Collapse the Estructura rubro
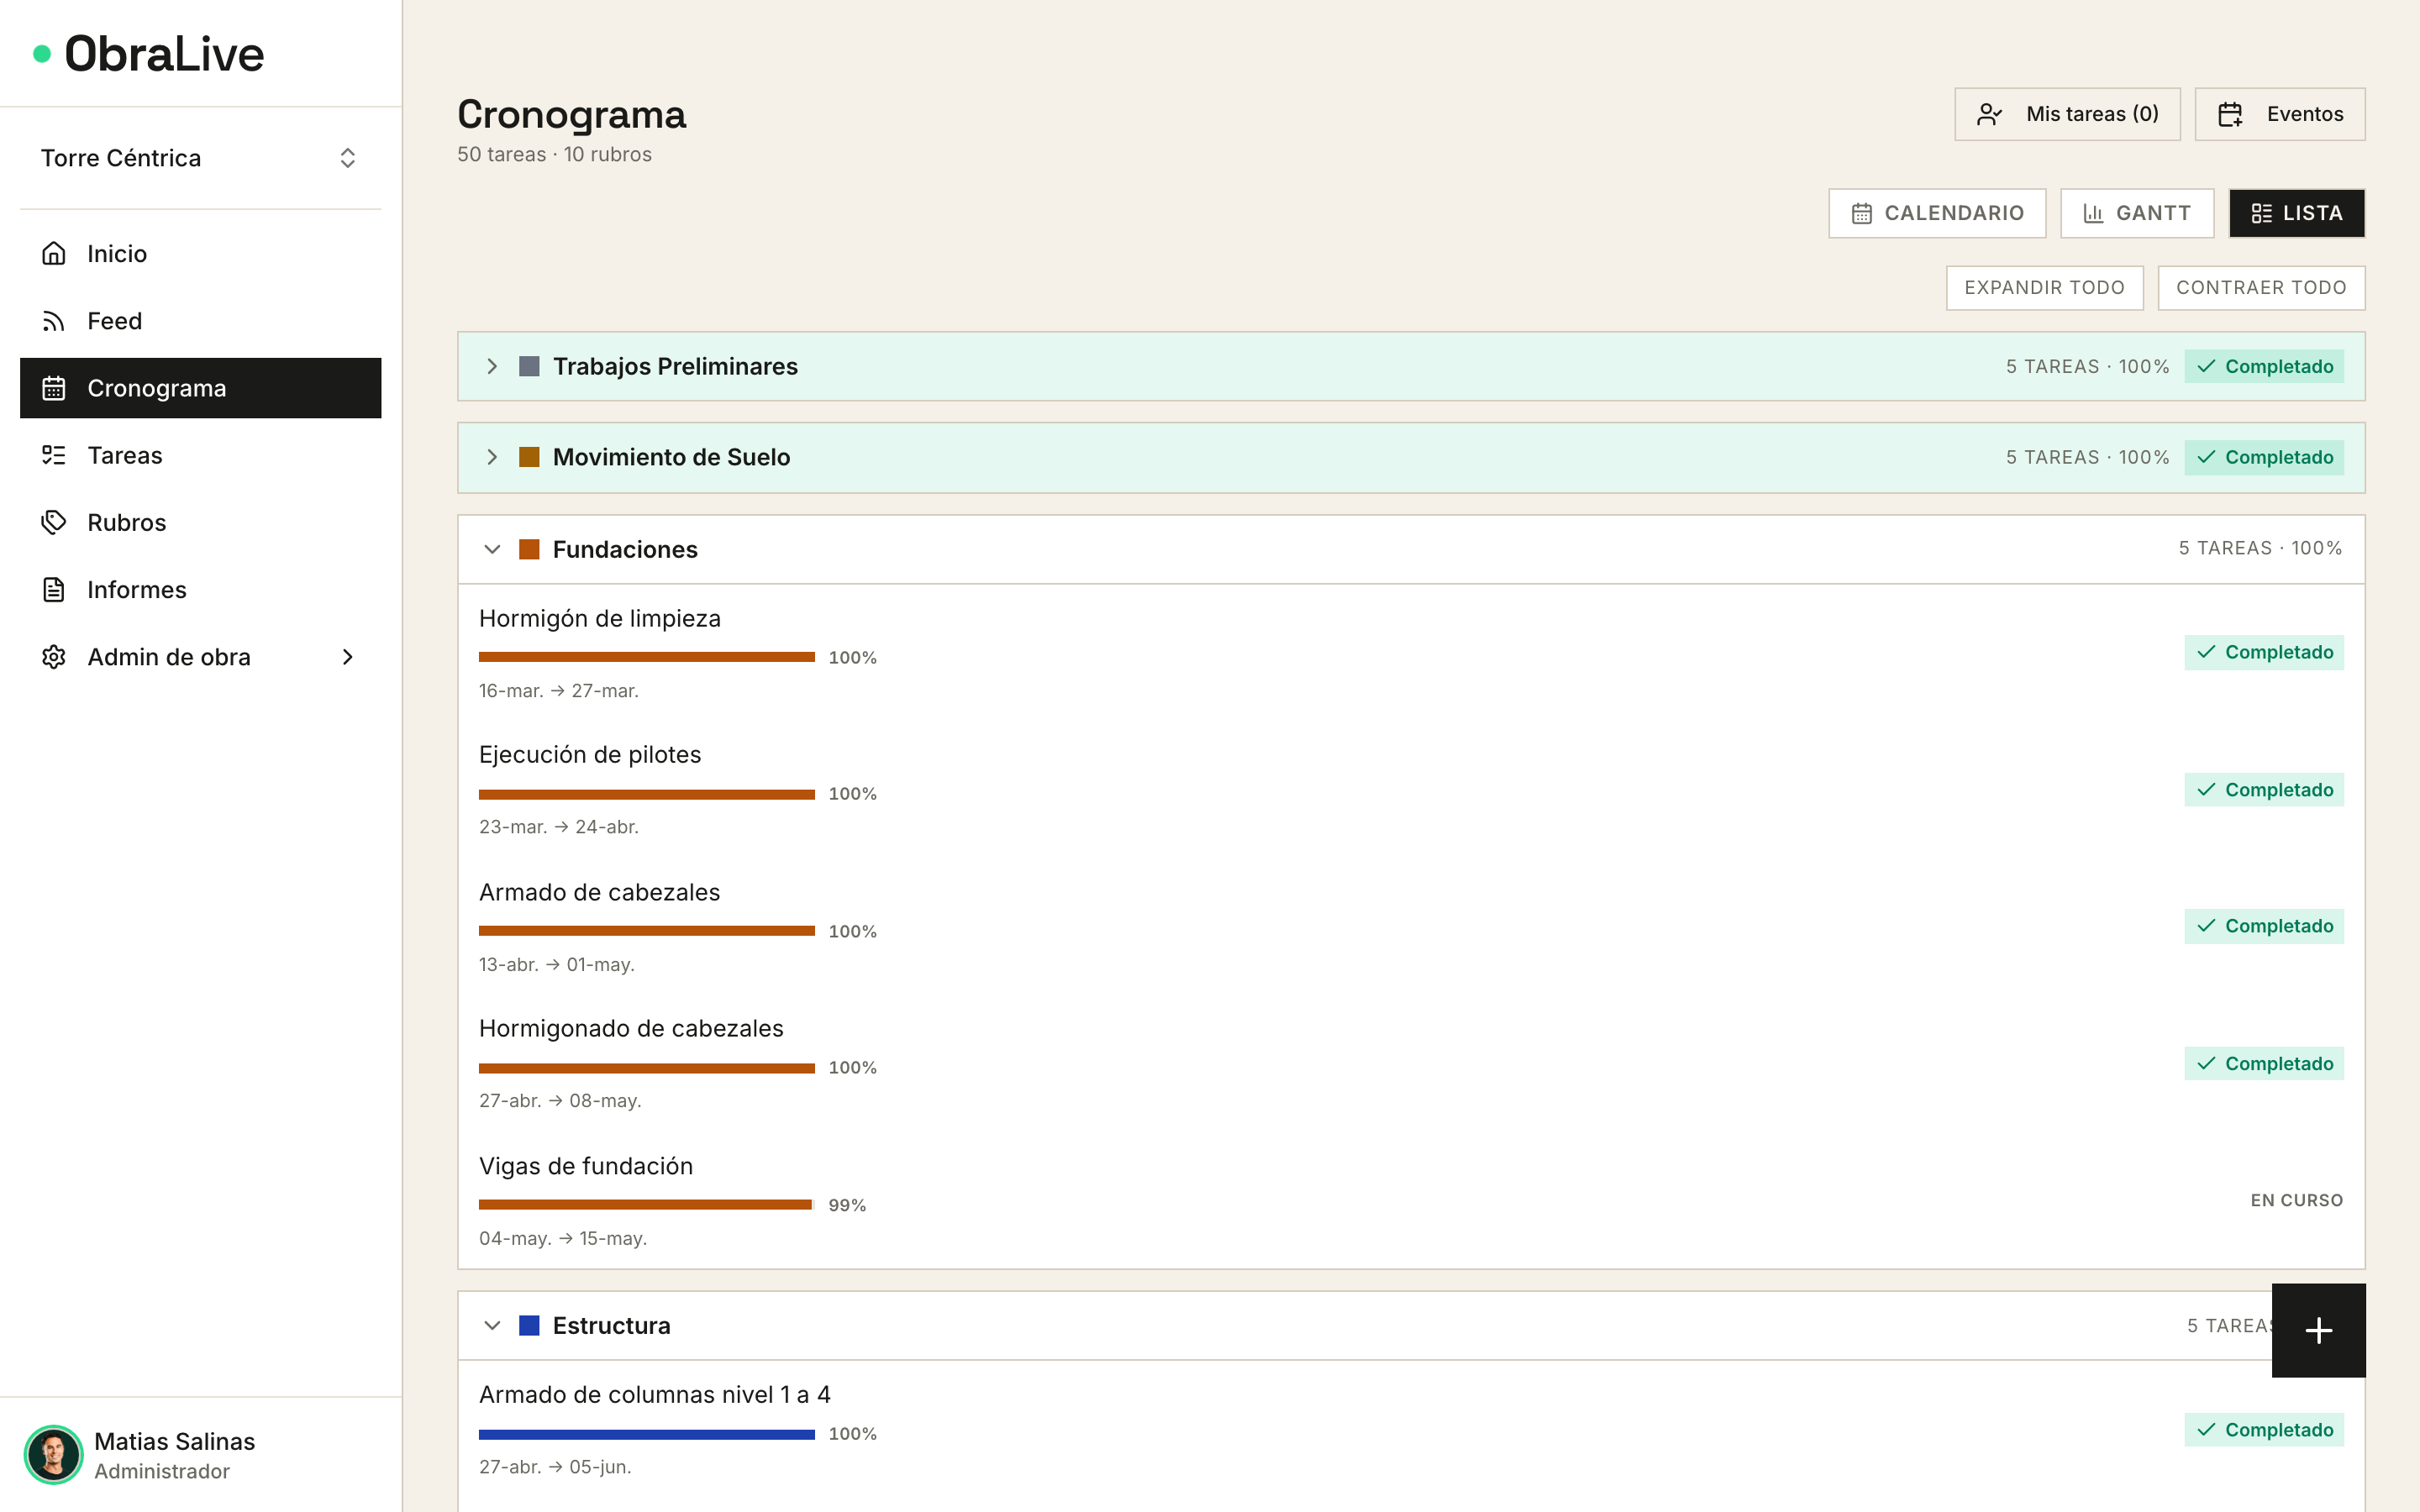Viewport: 2420px width, 1512px height. (492, 1325)
